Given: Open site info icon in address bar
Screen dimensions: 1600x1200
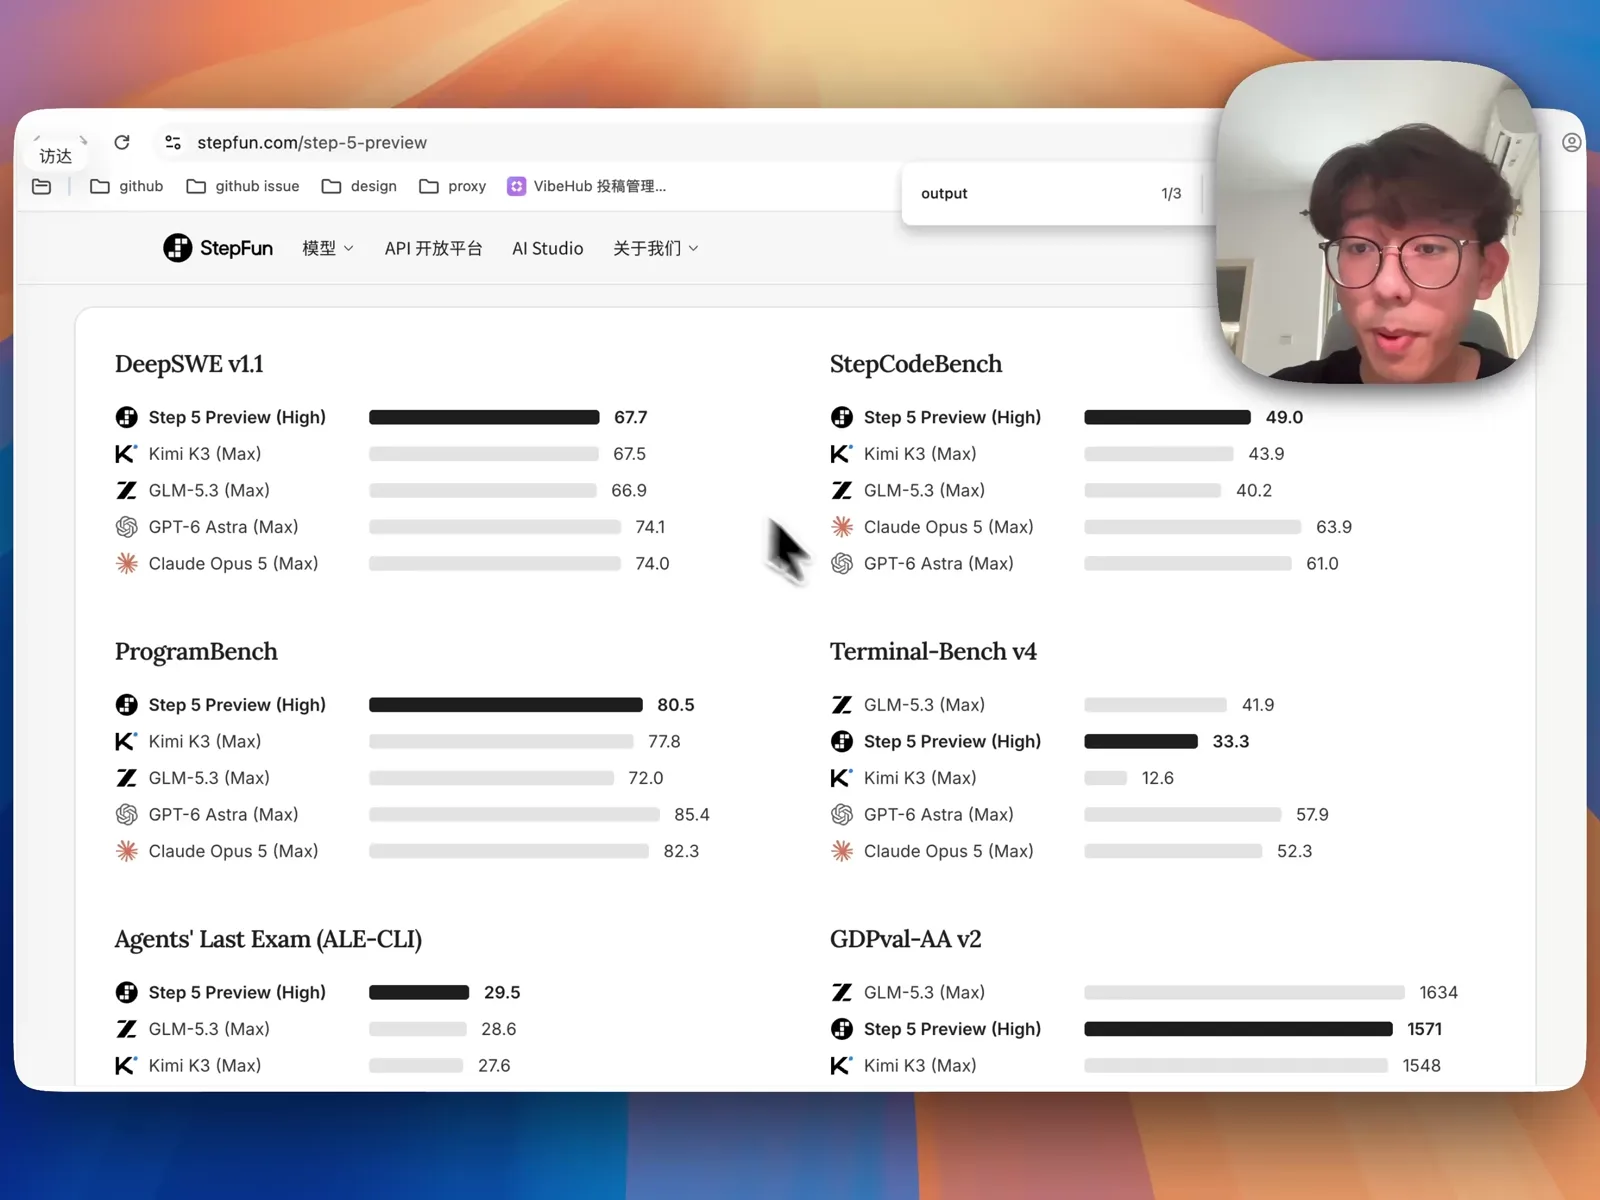Looking at the screenshot, I should pos(173,142).
